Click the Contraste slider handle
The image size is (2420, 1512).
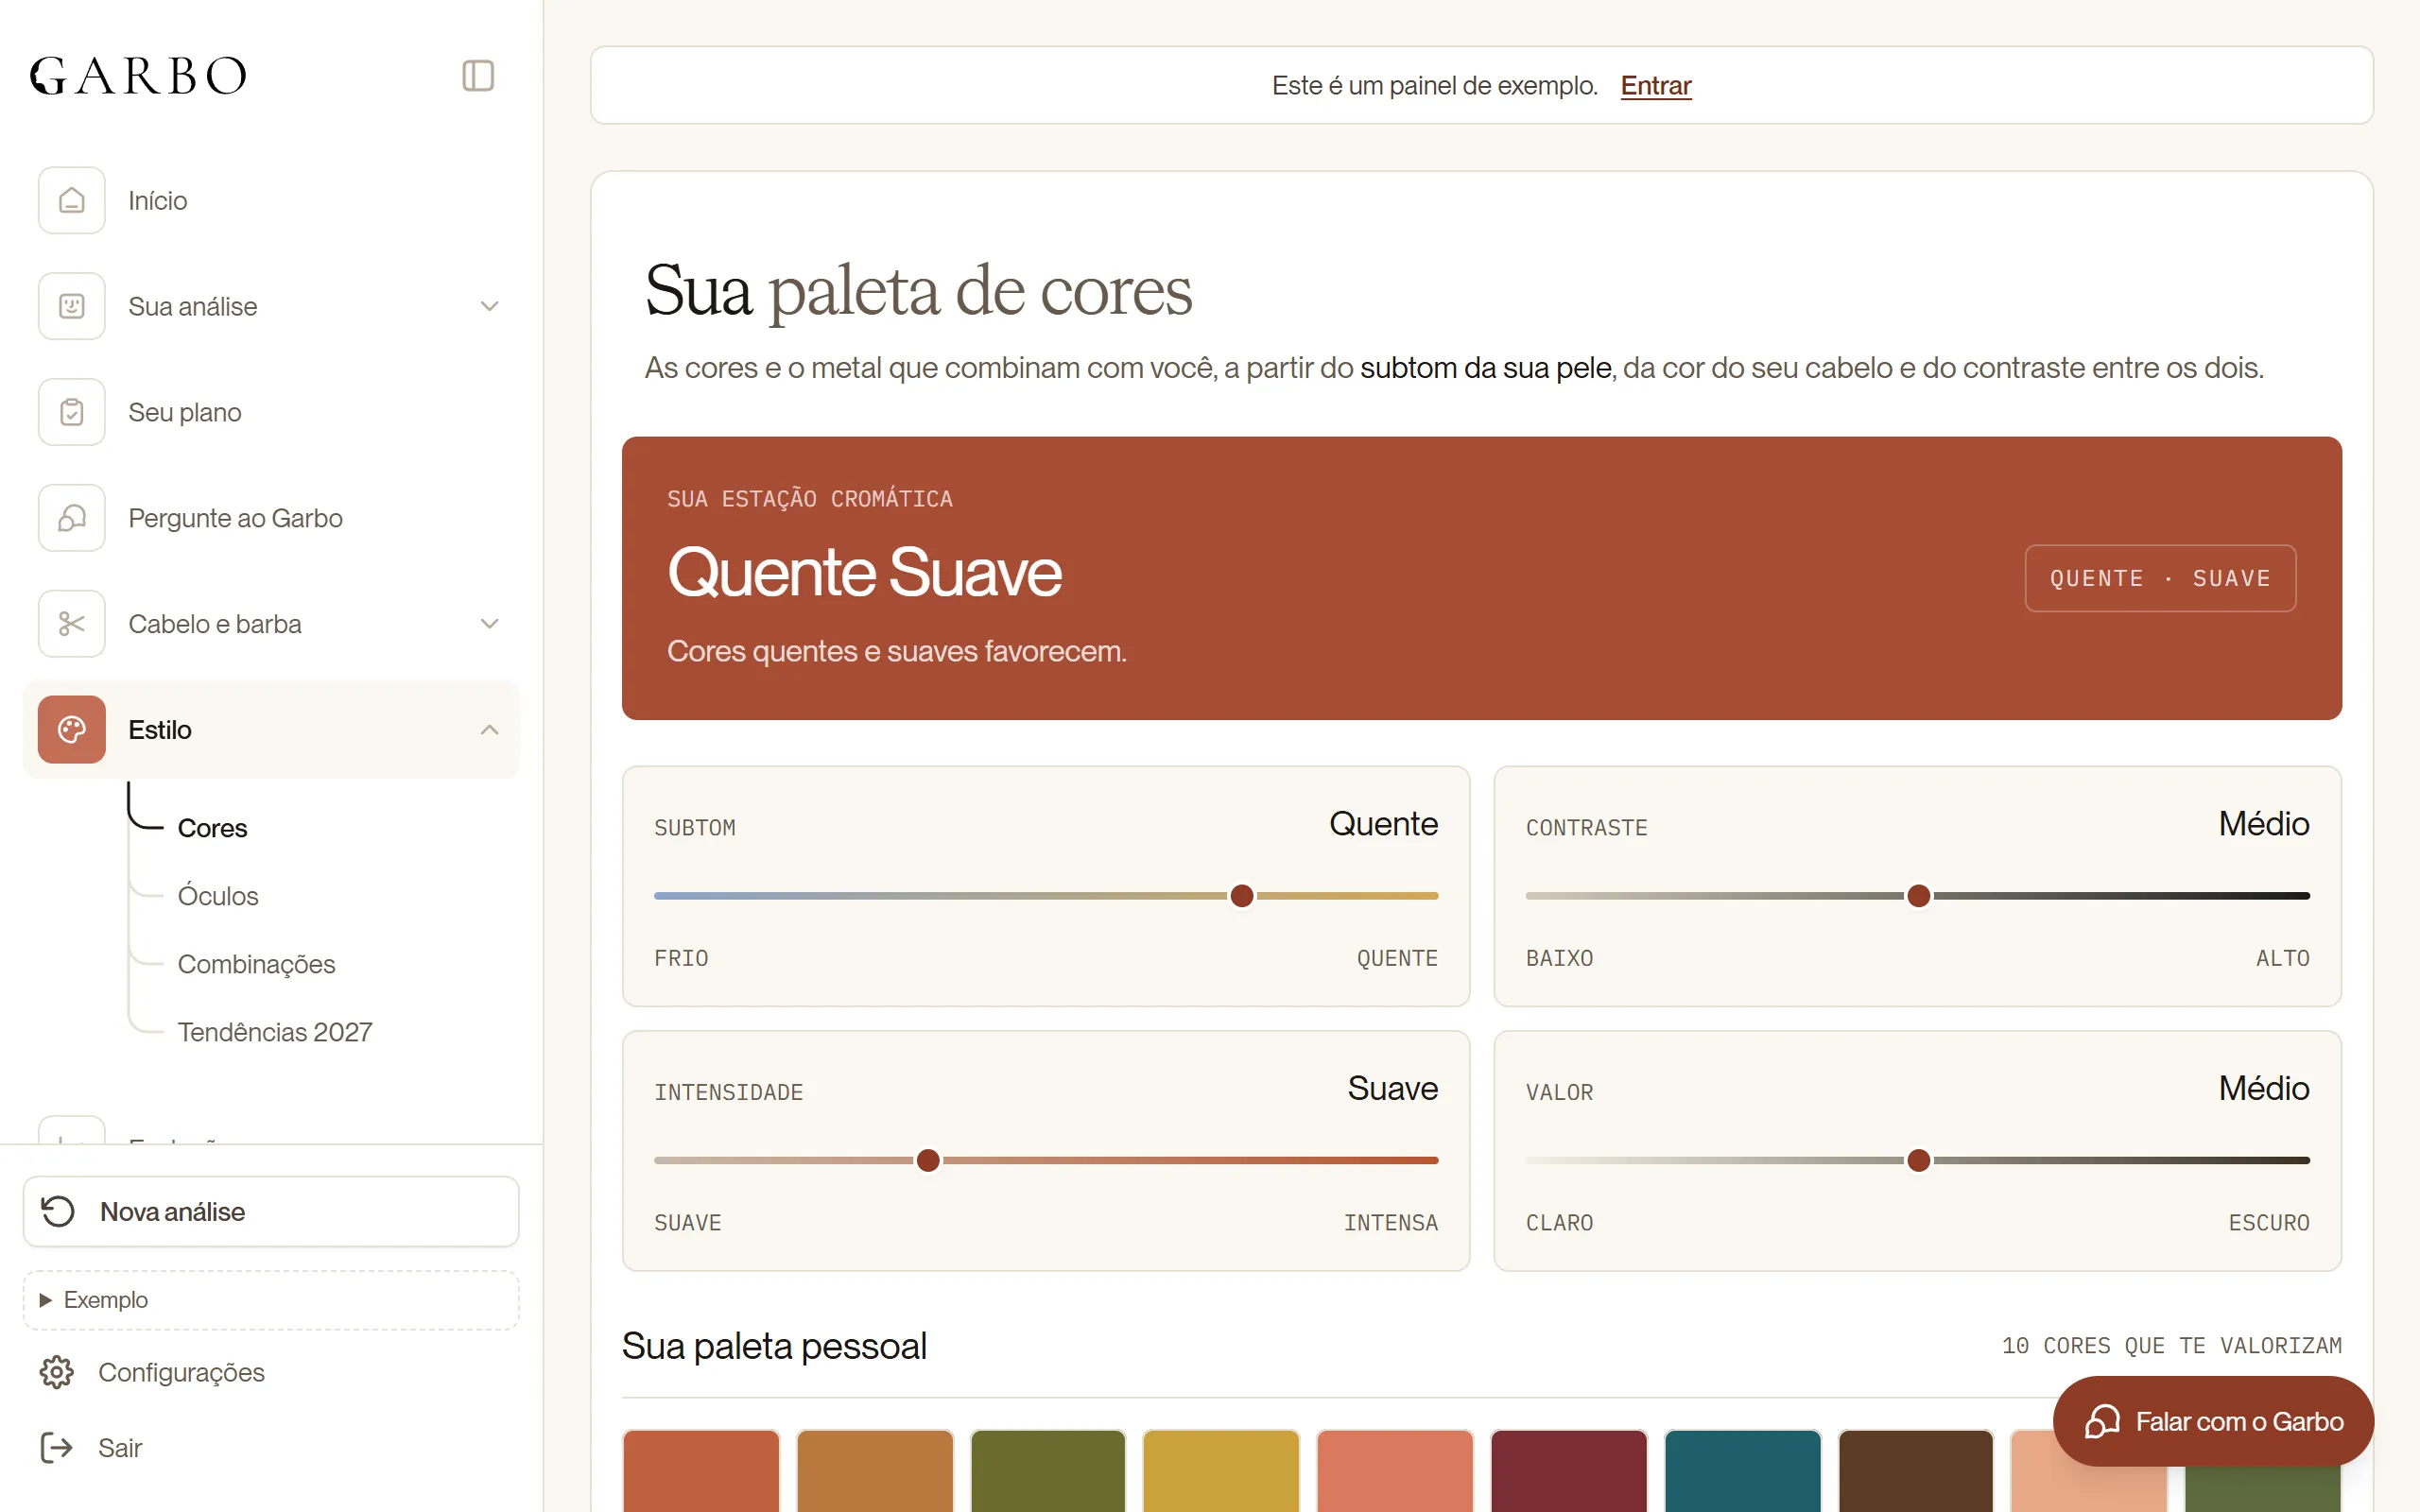pos(1918,896)
